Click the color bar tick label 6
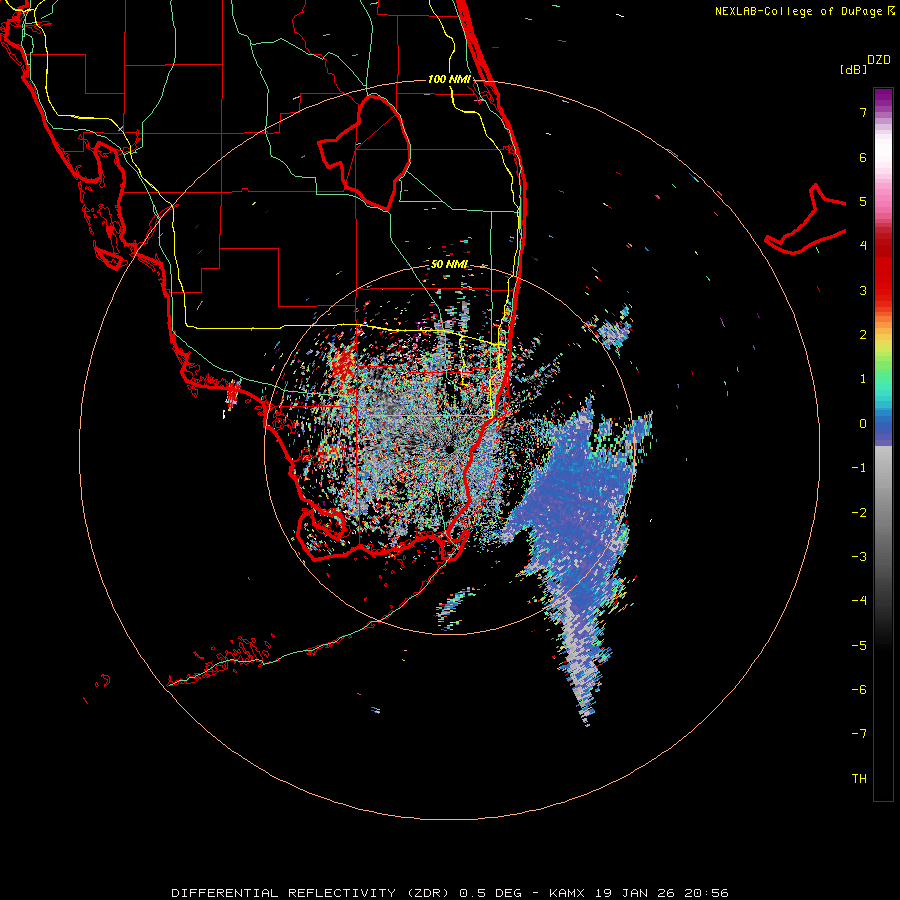The height and width of the screenshot is (900, 900). pos(863,157)
